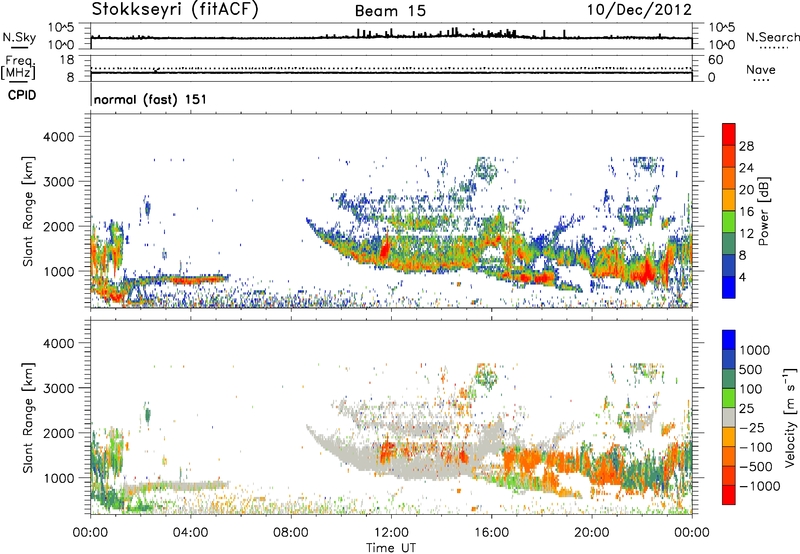Pick the velocity segment between 500 and 1000

(729, 359)
